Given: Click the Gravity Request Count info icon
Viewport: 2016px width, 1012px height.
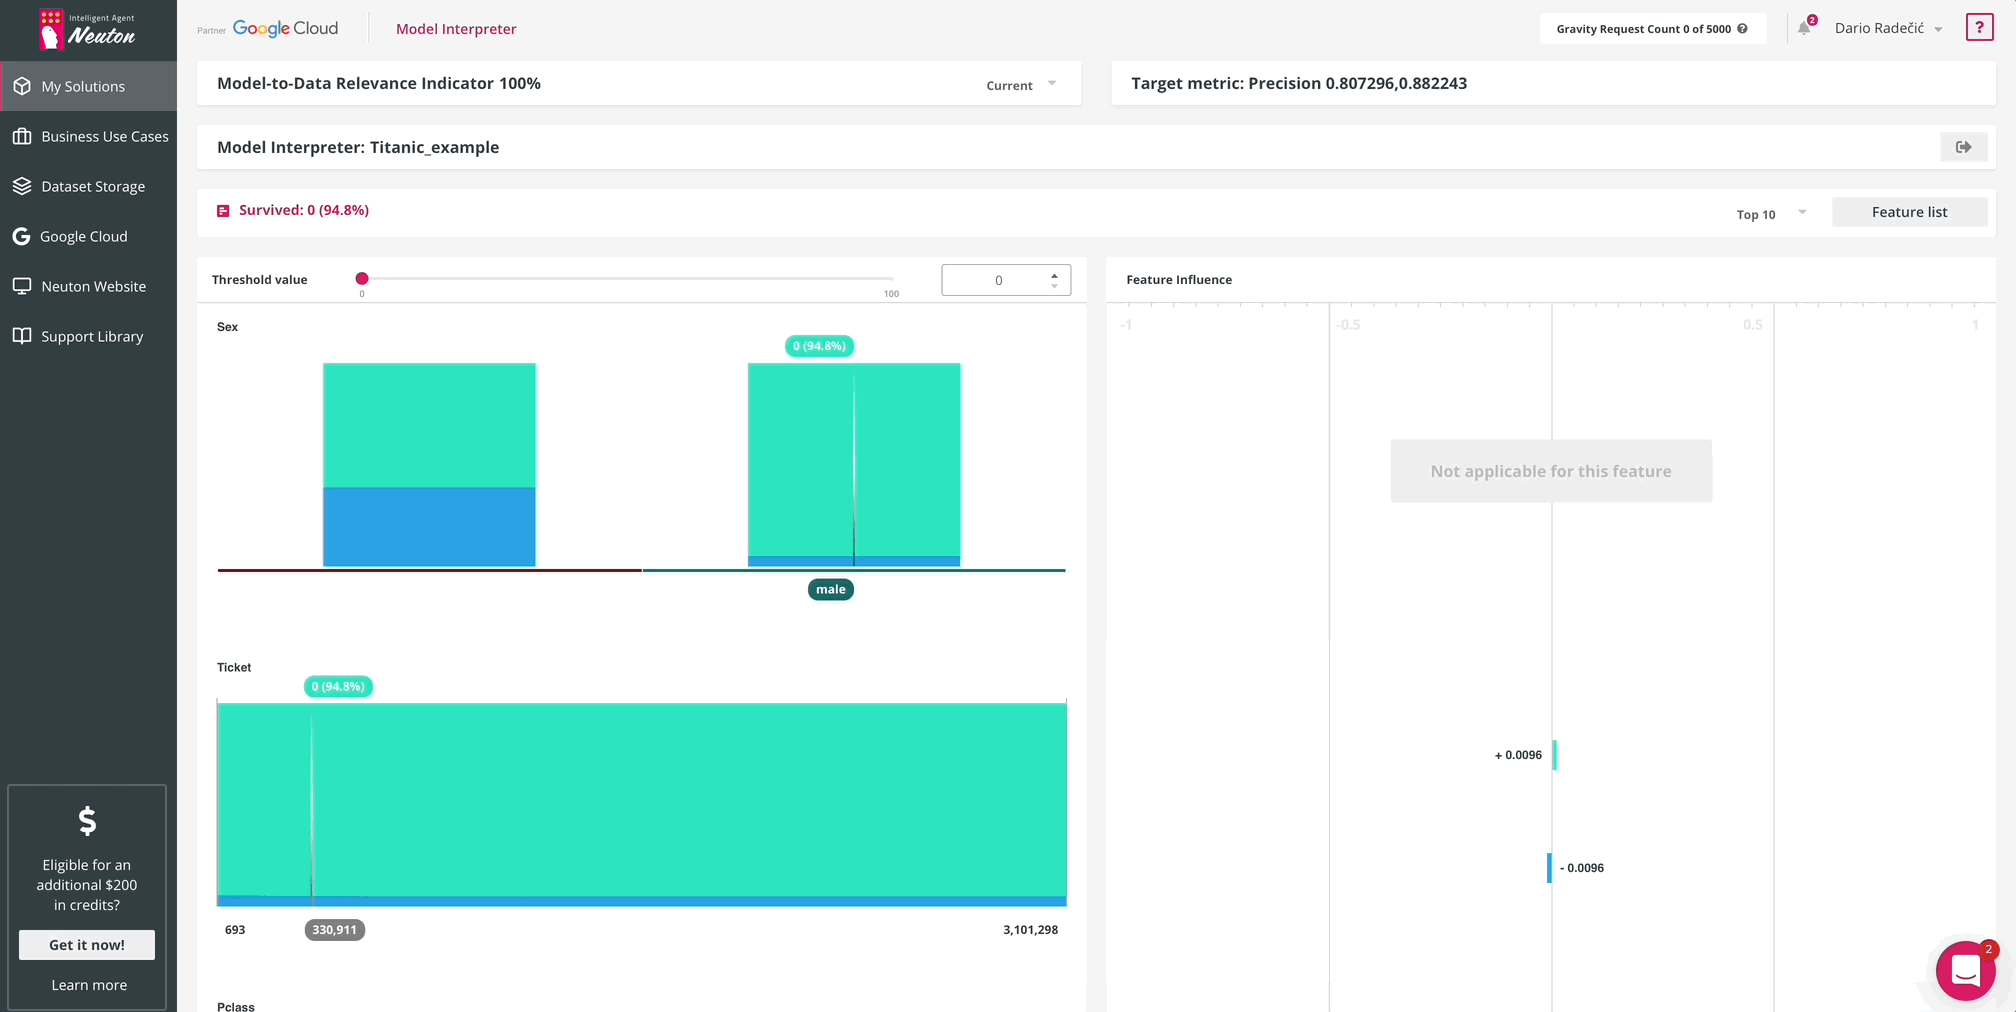Looking at the screenshot, I should point(1742,28).
